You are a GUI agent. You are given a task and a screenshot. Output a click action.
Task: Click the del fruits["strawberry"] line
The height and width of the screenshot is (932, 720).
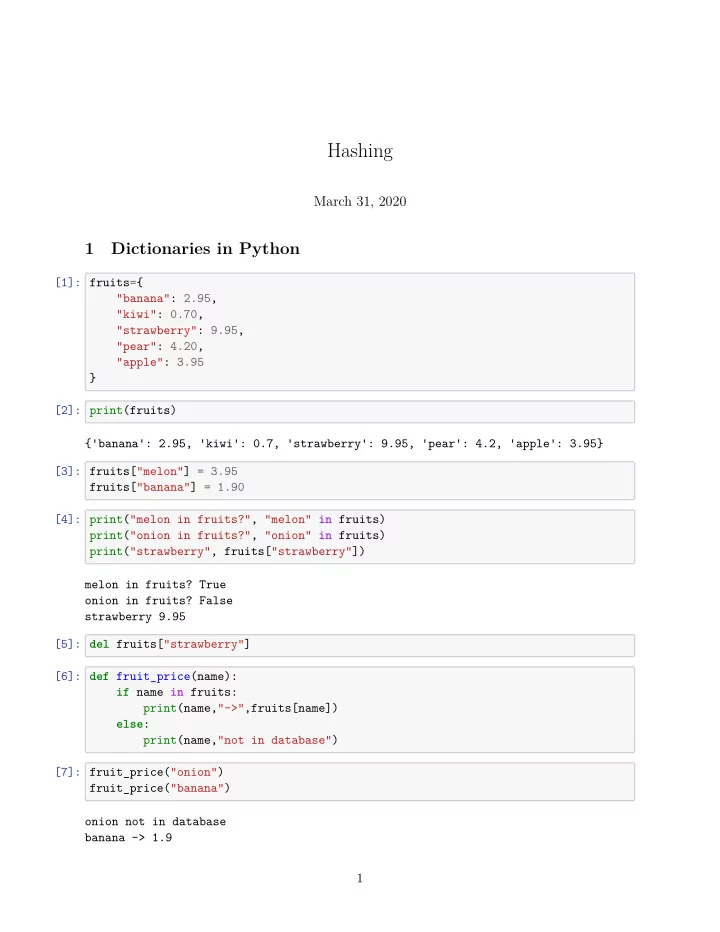[x=169, y=644]
